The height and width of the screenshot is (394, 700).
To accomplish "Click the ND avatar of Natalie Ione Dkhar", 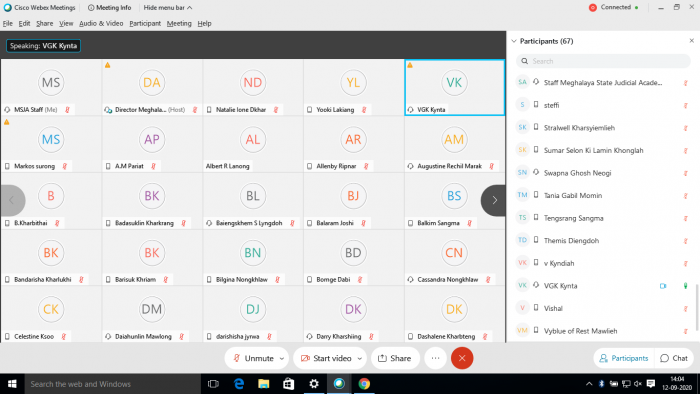I will 253,83.
